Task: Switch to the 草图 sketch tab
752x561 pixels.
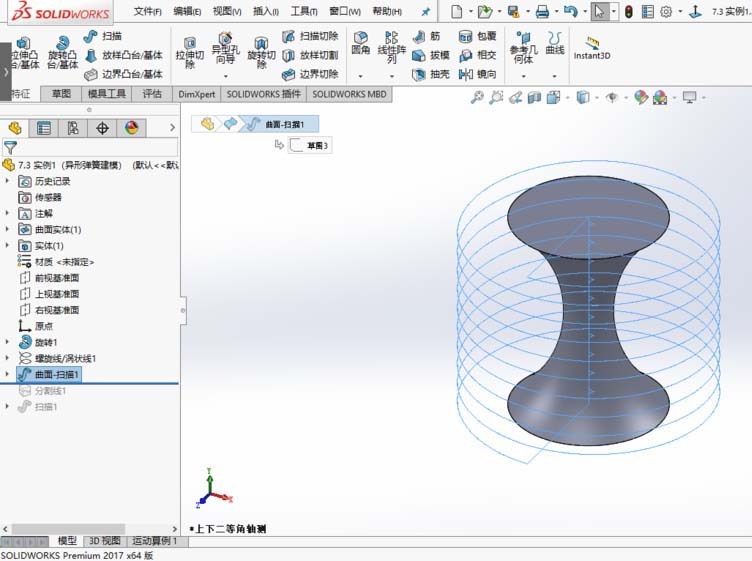Action: click(x=61, y=94)
